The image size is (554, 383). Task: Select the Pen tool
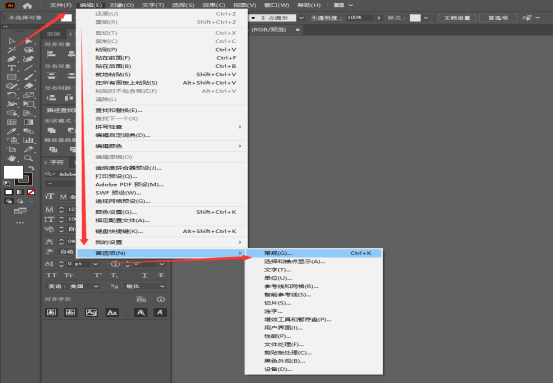click(x=12, y=59)
